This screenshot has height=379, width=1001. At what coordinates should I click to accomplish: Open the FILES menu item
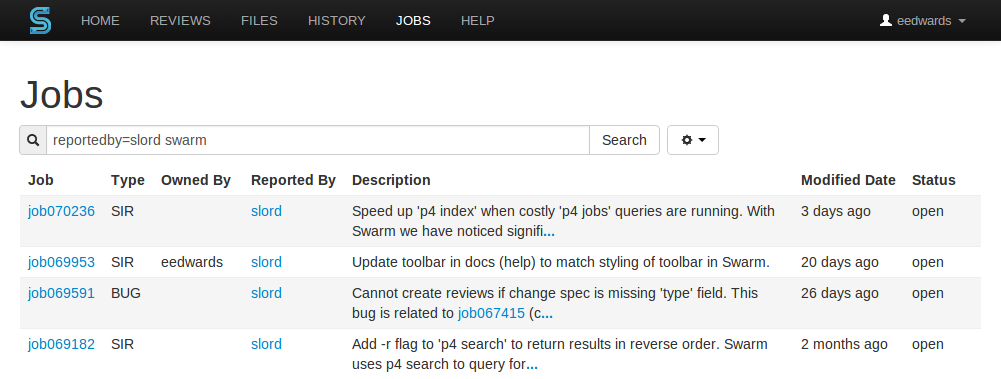(259, 20)
